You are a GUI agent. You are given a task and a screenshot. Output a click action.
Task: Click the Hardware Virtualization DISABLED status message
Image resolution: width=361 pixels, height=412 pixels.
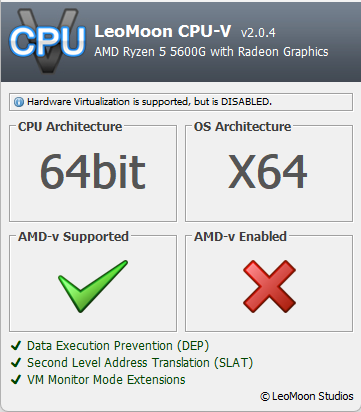149,102
